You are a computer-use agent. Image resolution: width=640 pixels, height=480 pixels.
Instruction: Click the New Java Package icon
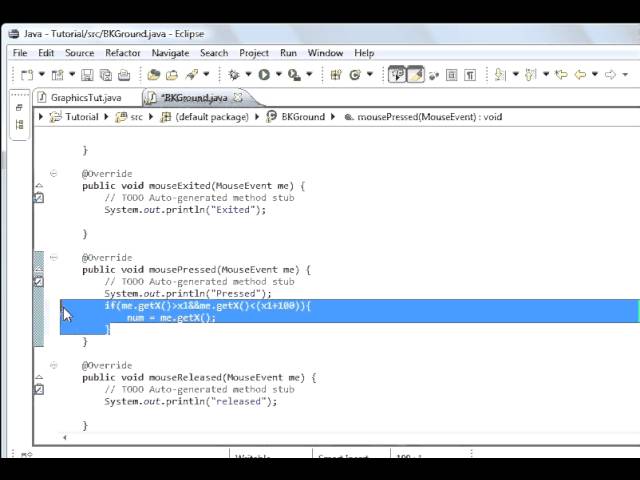336,75
